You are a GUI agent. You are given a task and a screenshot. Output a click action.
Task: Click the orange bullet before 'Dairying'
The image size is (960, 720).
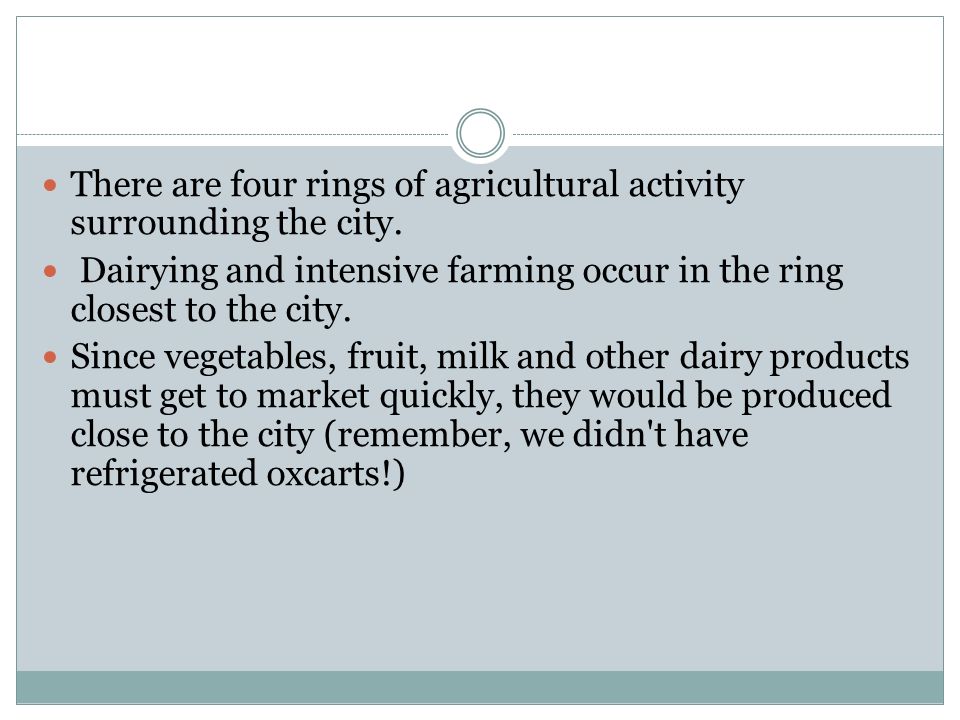click(x=50, y=271)
